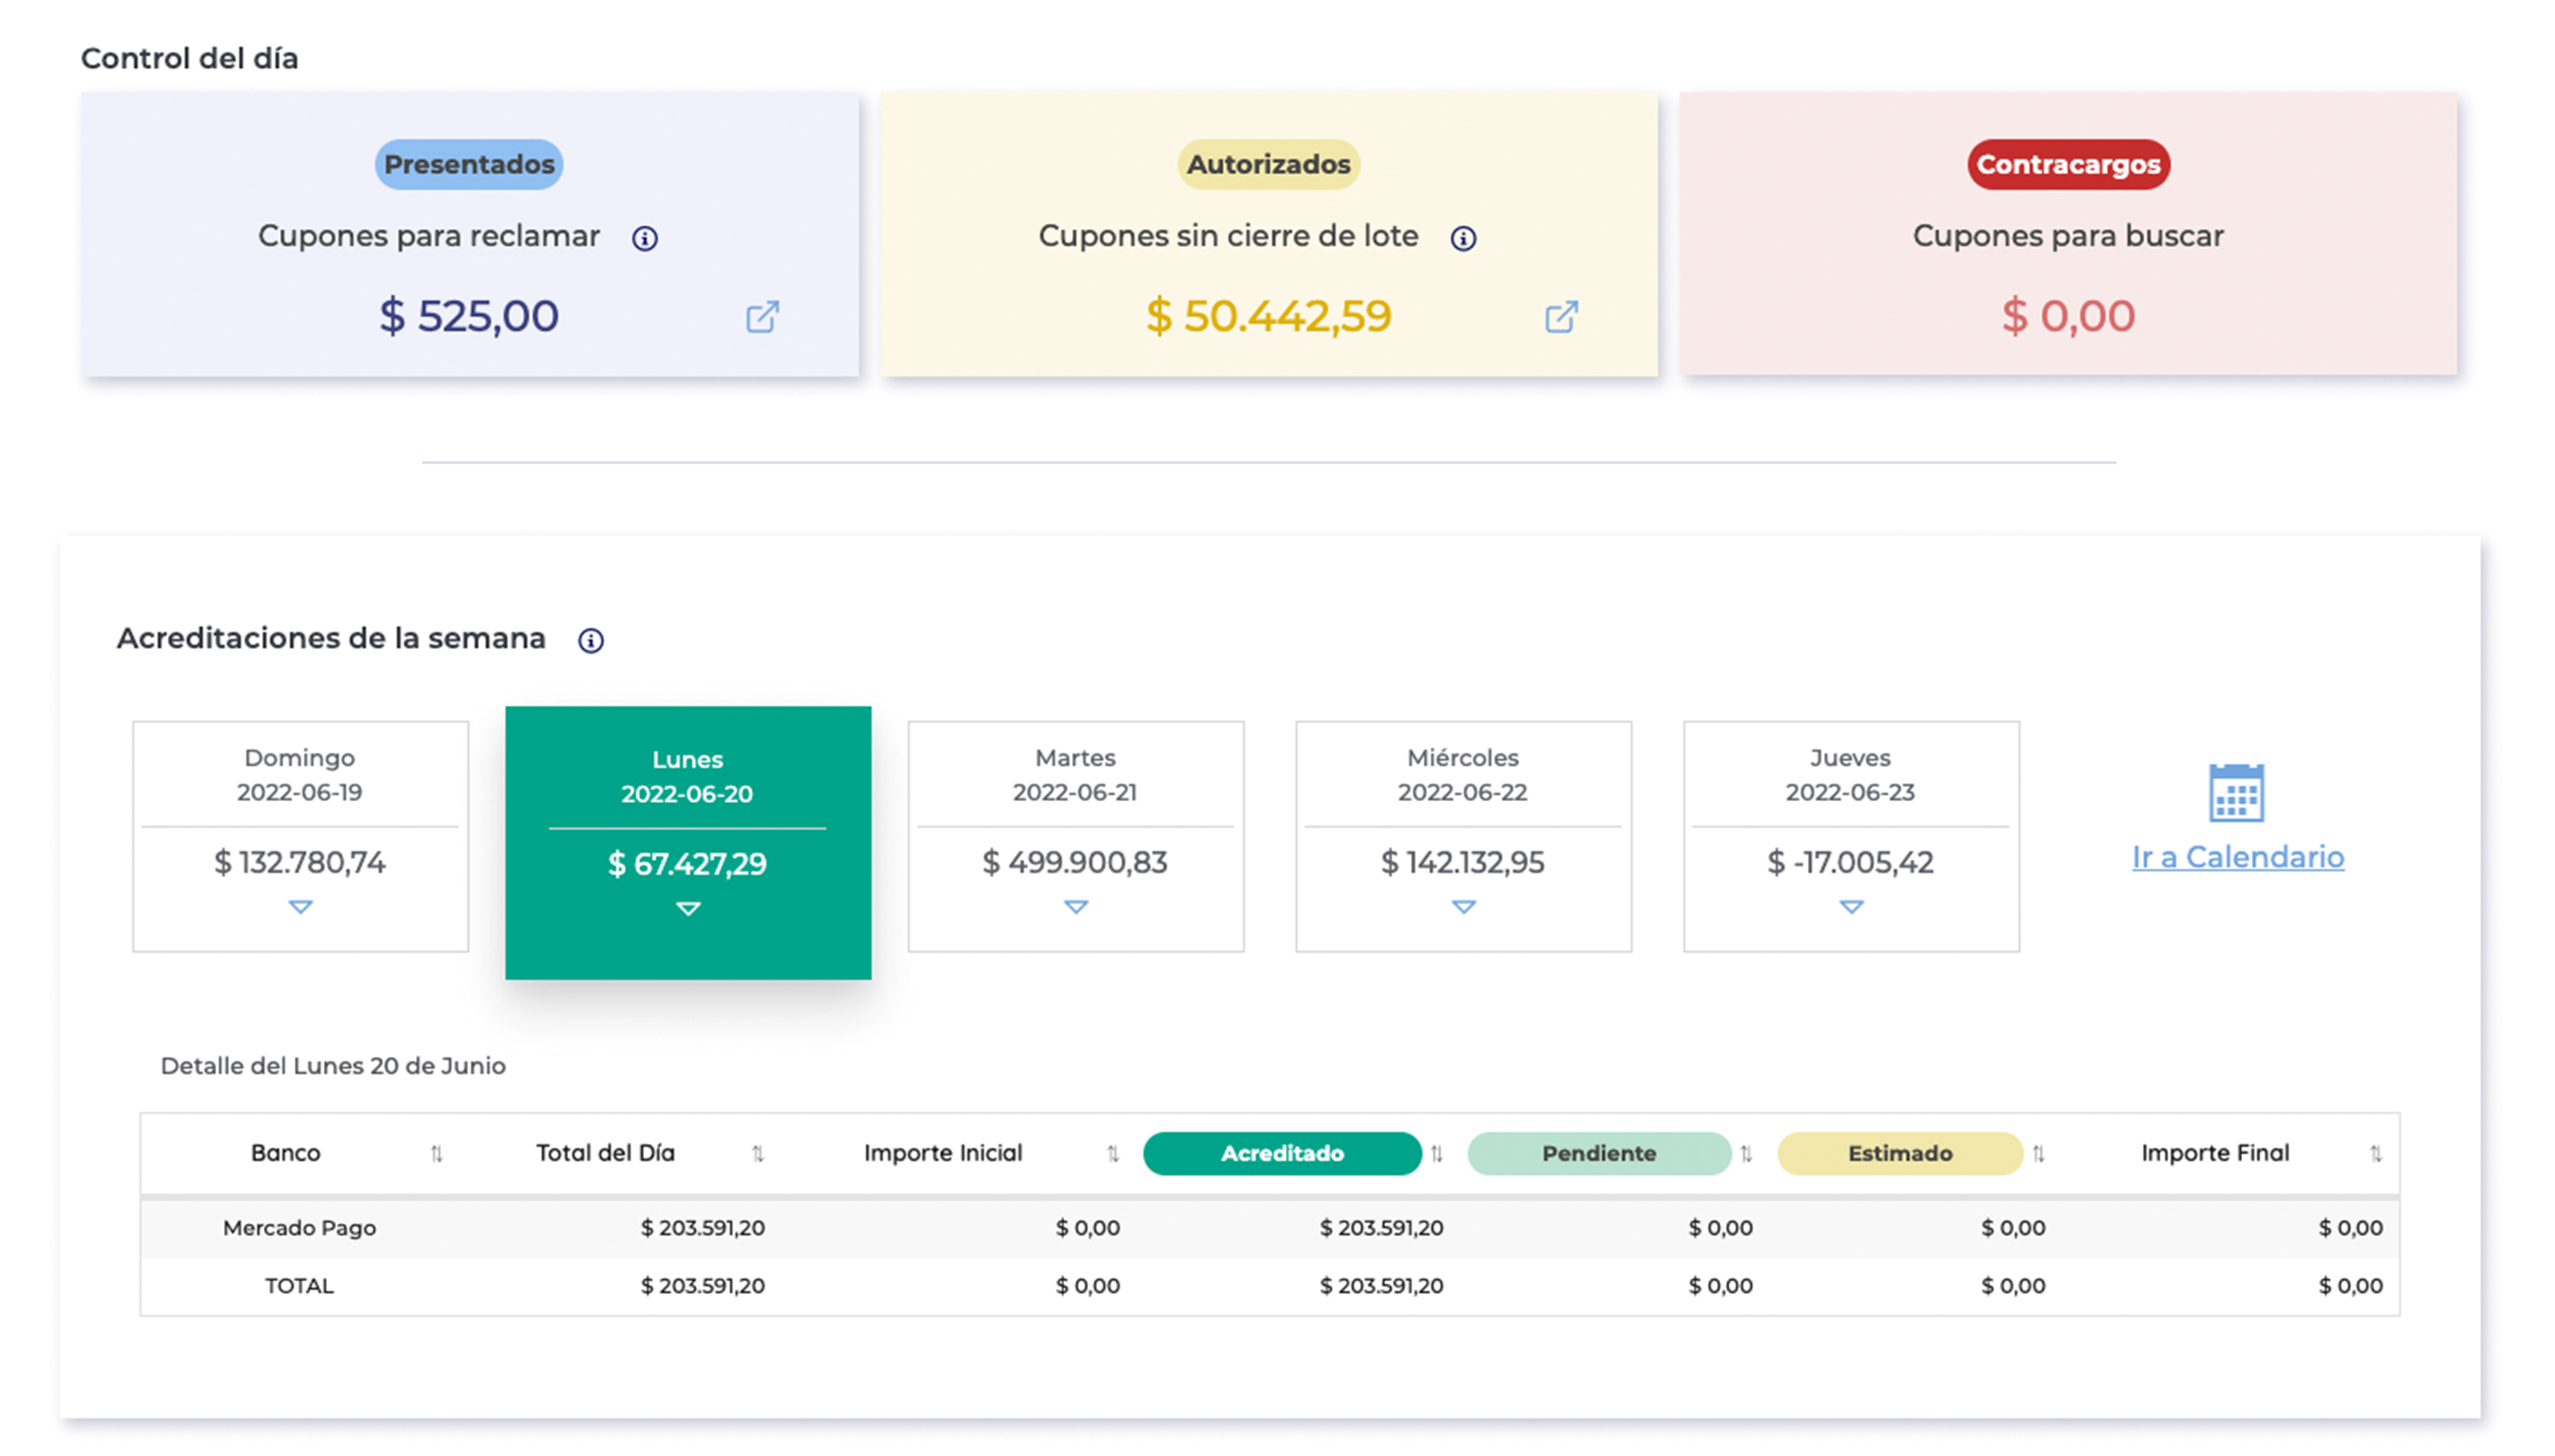This screenshot has width=2555, height=1456.
Task: Click the calendar icon above Ir a Calendario
Action: (2236, 792)
